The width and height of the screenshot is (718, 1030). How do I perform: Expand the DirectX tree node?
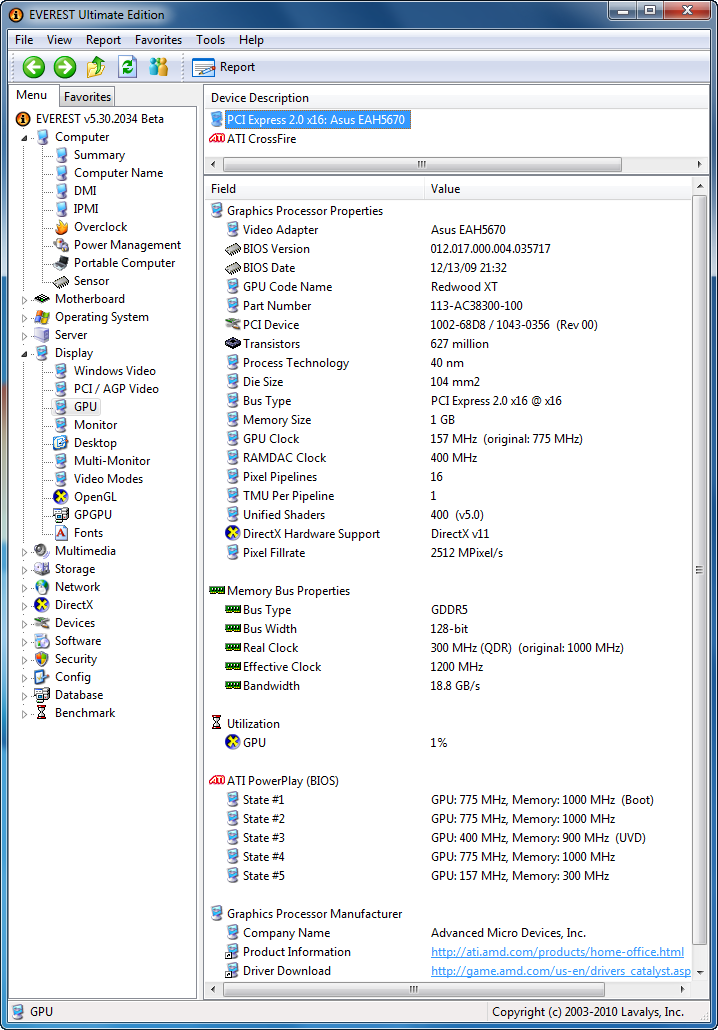24,606
